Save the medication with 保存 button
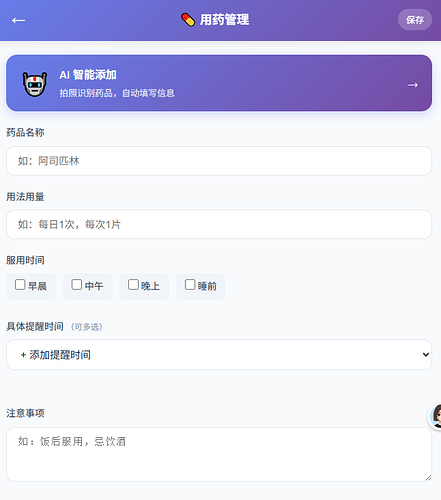Viewport: 441px width, 500px height. tap(415, 20)
